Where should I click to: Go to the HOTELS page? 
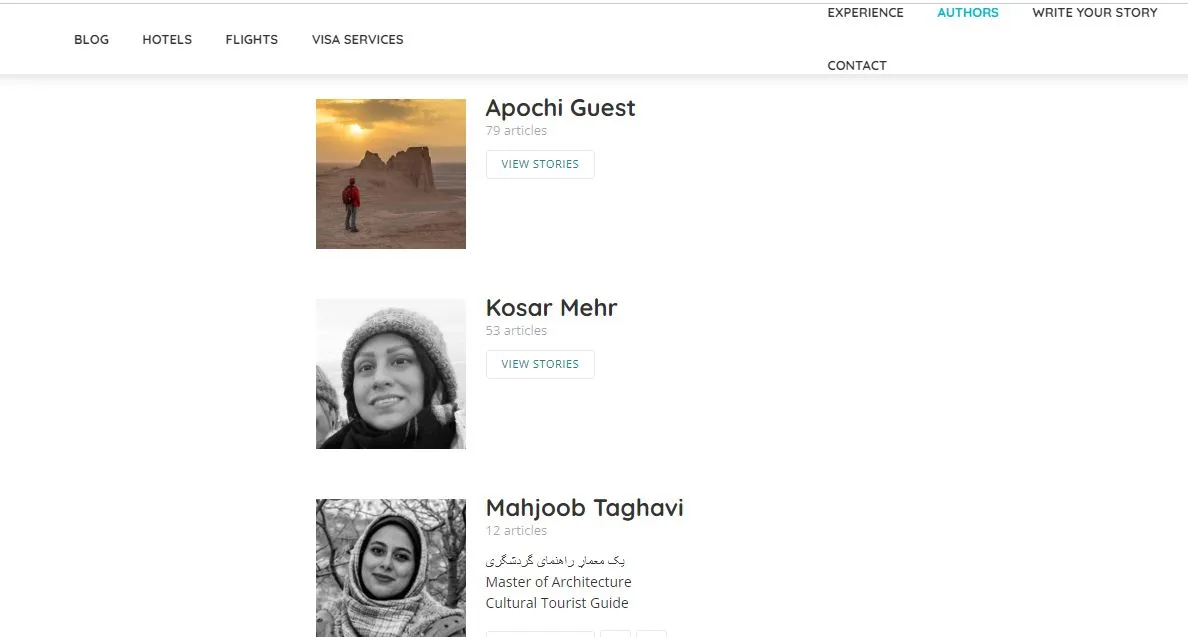[x=167, y=39]
